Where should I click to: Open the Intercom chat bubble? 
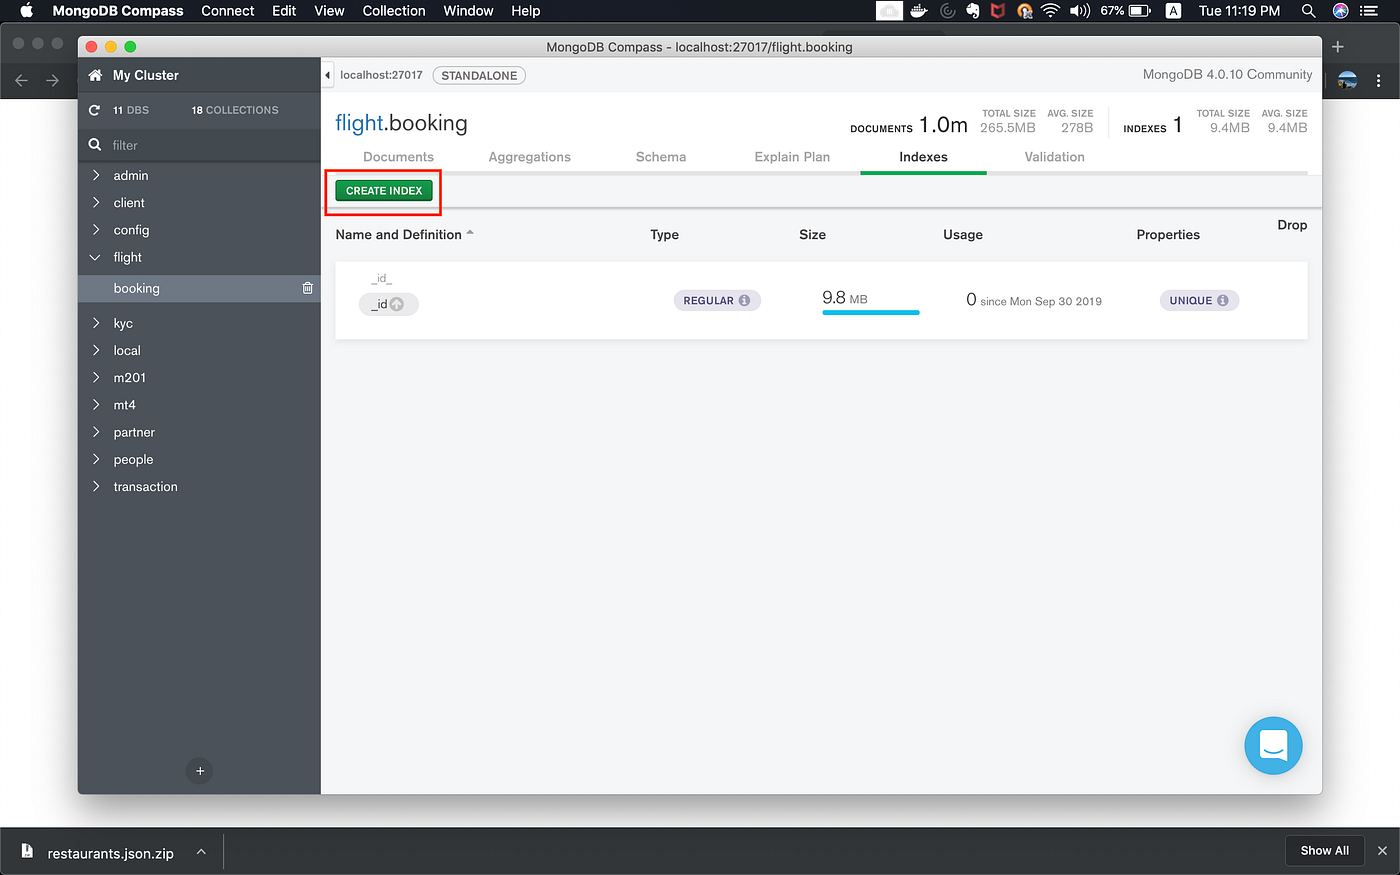[1273, 745]
